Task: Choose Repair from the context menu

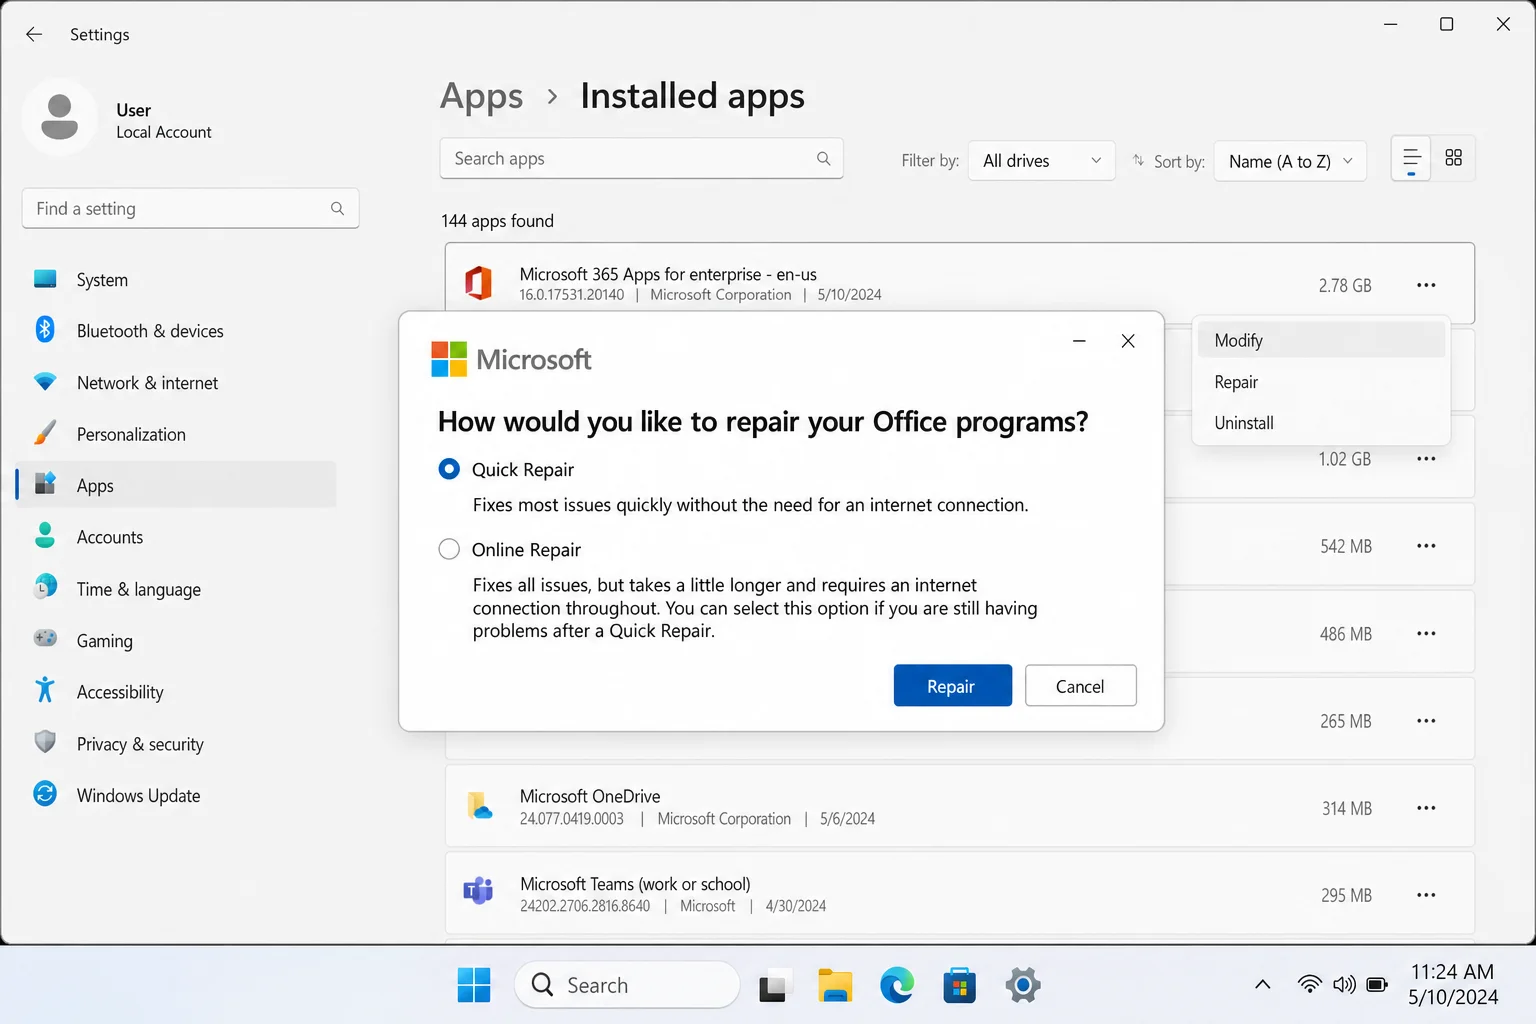Action: click(1321, 382)
